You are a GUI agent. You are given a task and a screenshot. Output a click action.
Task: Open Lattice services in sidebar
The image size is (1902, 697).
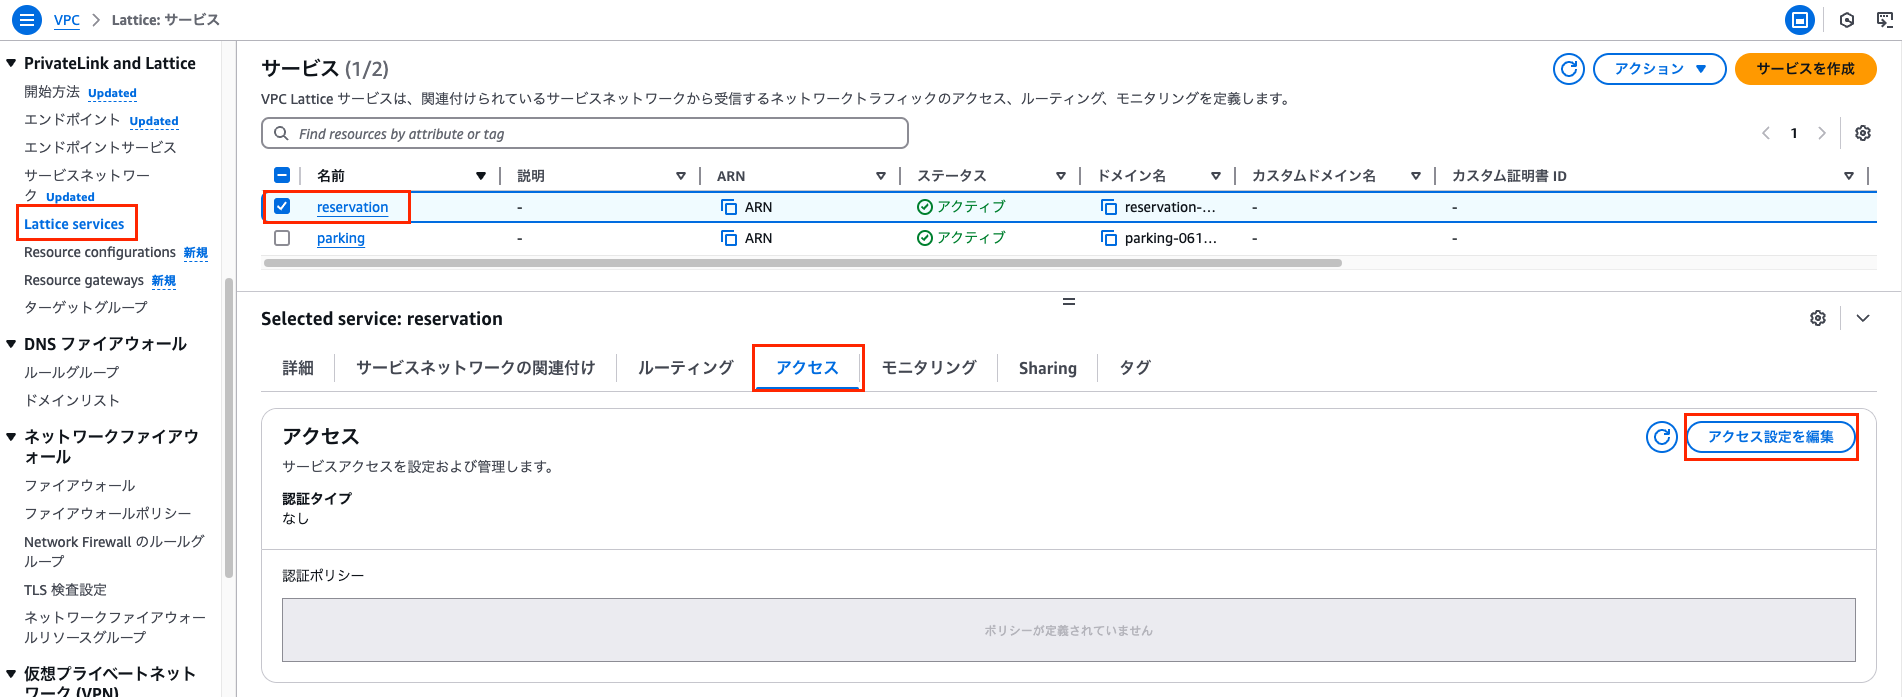pyautogui.click(x=75, y=224)
